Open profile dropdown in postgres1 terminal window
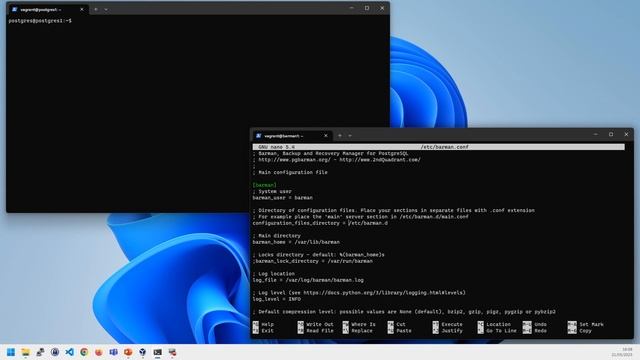This screenshot has height=360, width=640. coord(106,9)
